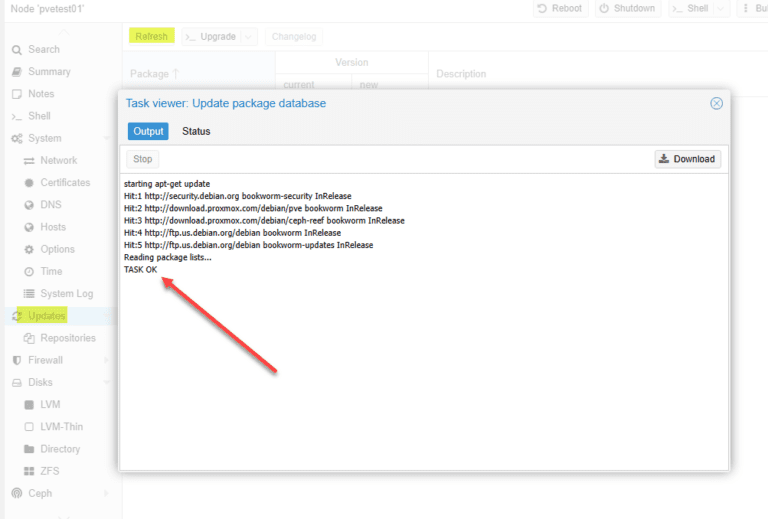This screenshot has width=768, height=519.
Task: Expand the Ceph section arrow
Action: click(106, 494)
